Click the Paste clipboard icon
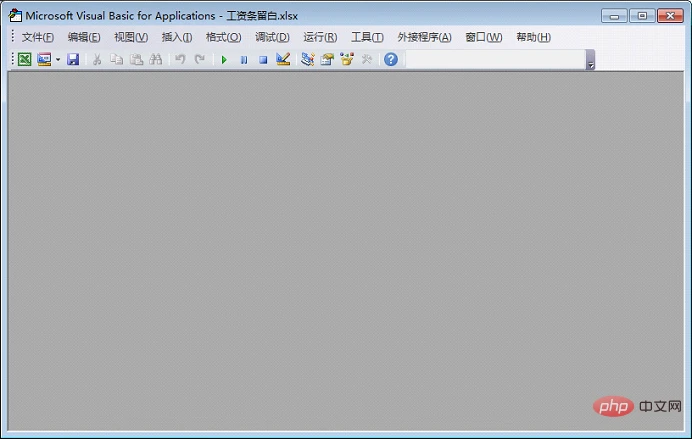692x439 pixels. [136, 59]
